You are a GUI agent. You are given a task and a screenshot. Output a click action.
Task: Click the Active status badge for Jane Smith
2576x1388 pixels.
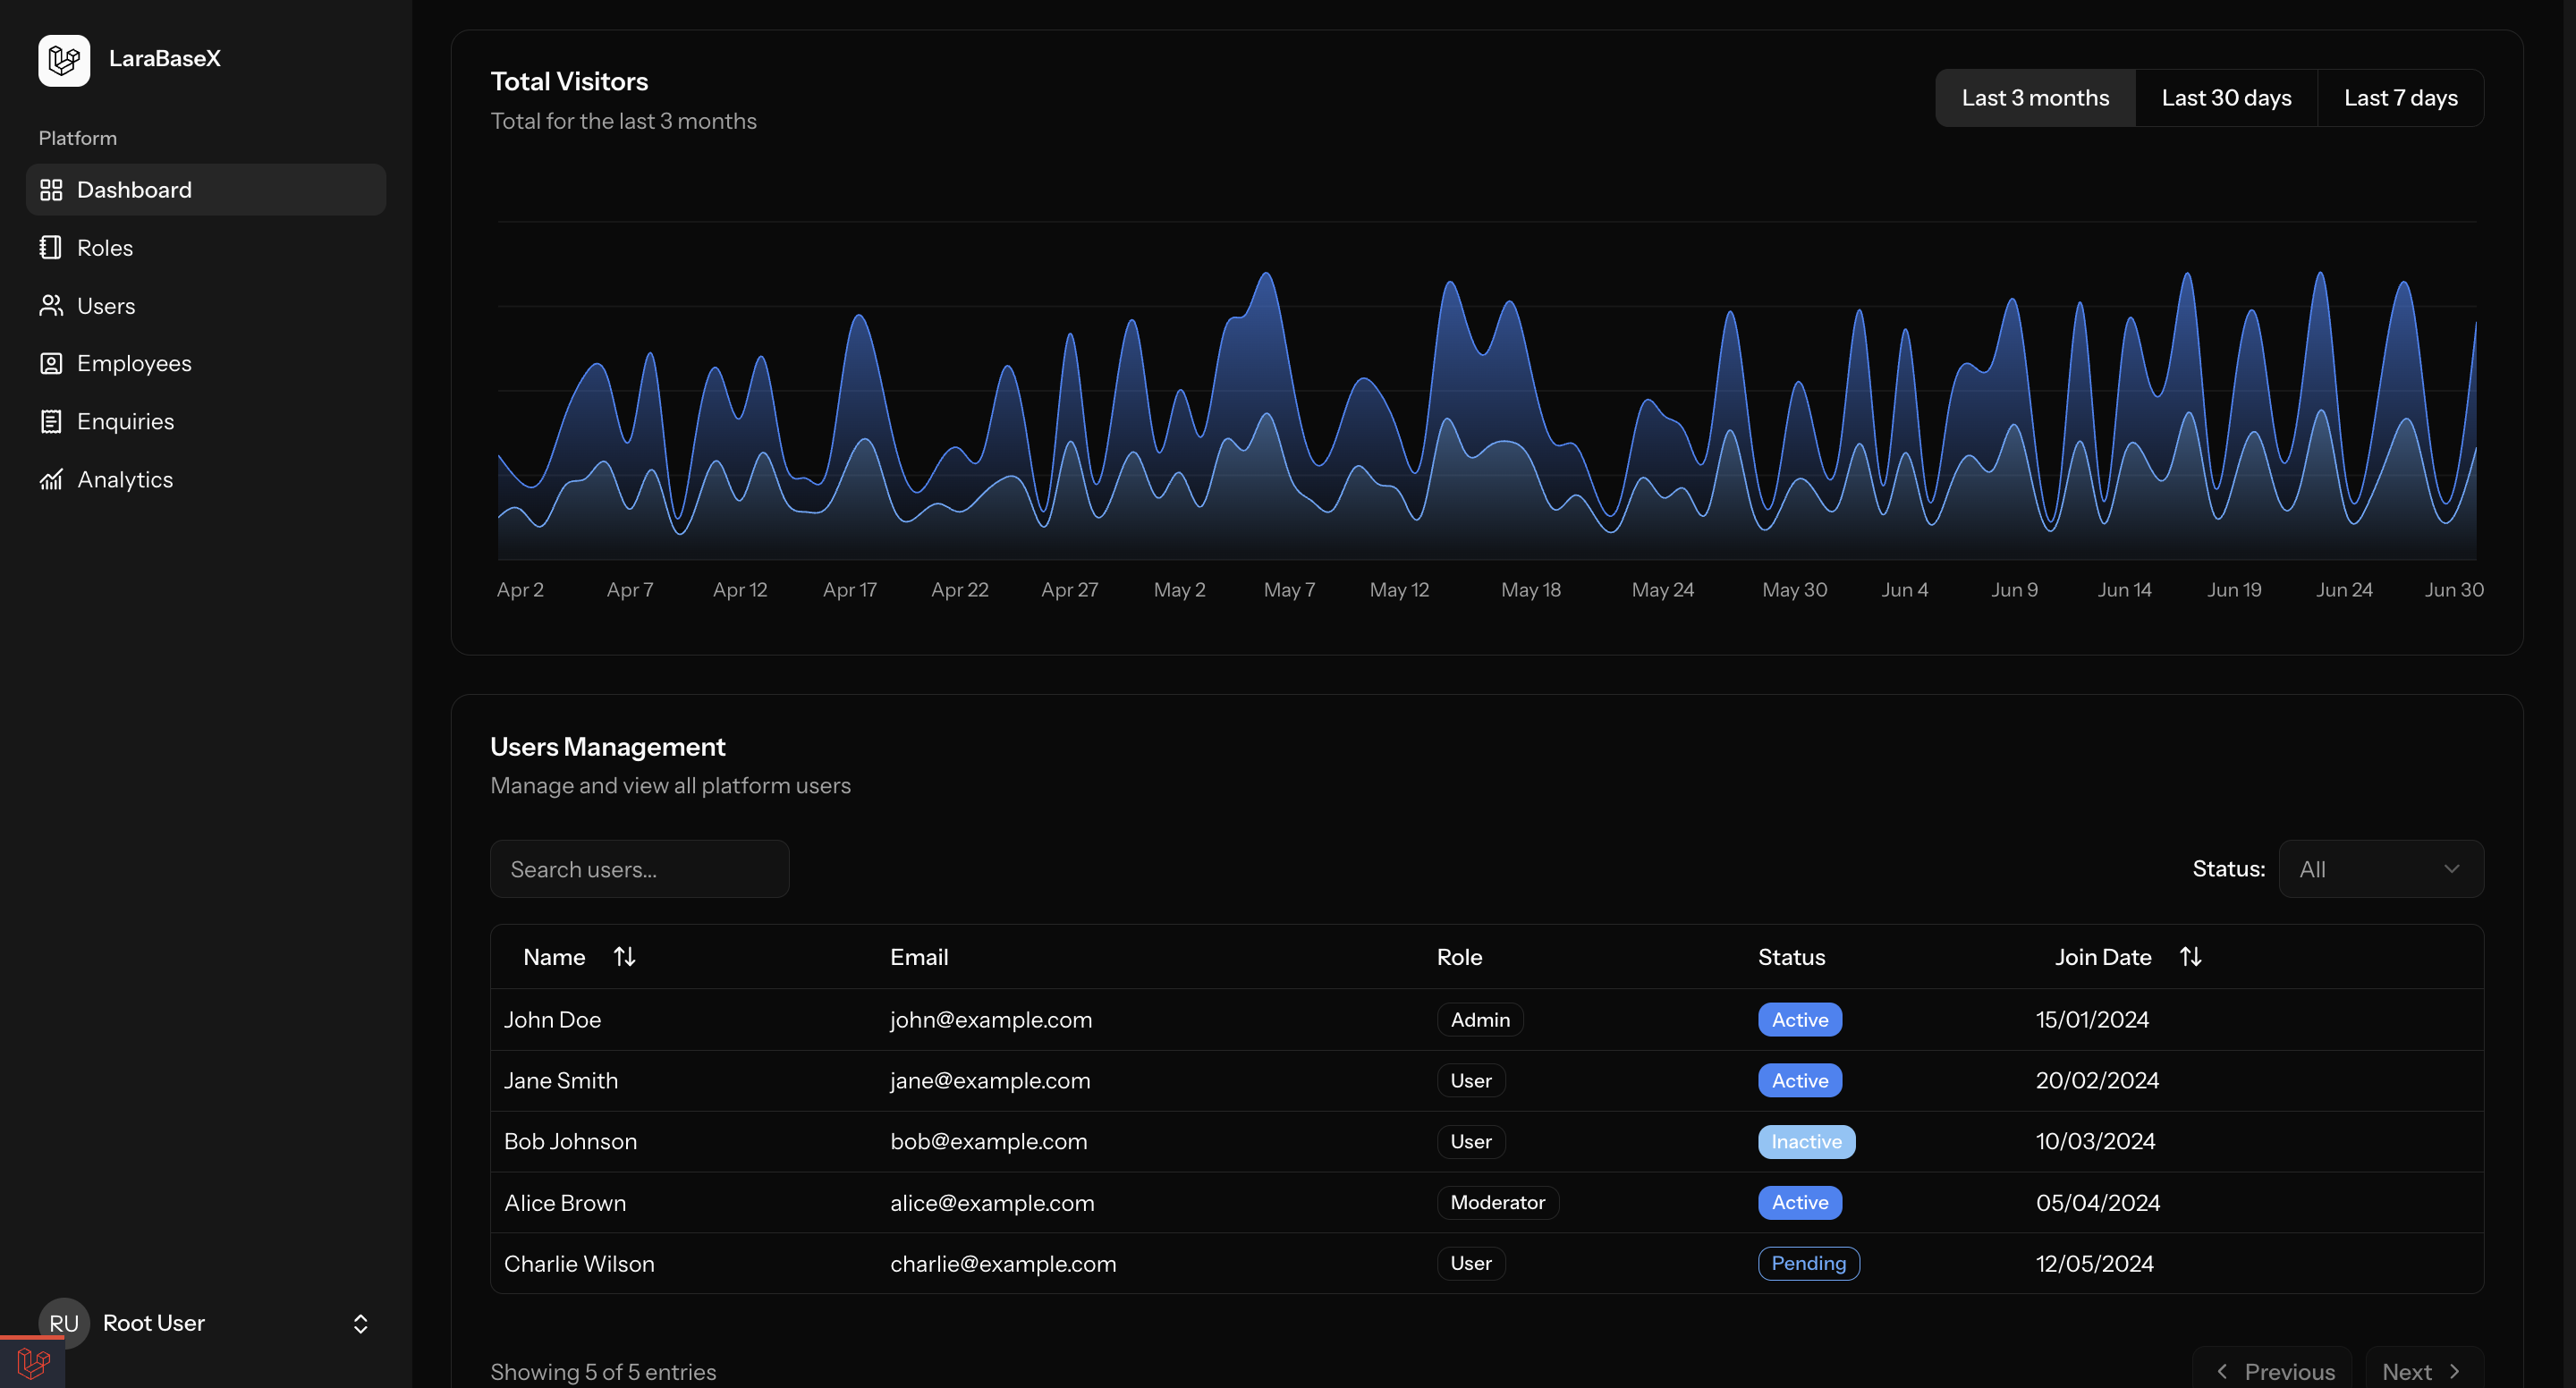(x=1800, y=1081)
